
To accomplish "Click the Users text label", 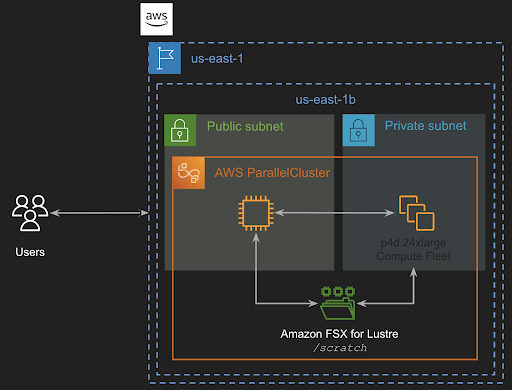I will coord(30,252).
